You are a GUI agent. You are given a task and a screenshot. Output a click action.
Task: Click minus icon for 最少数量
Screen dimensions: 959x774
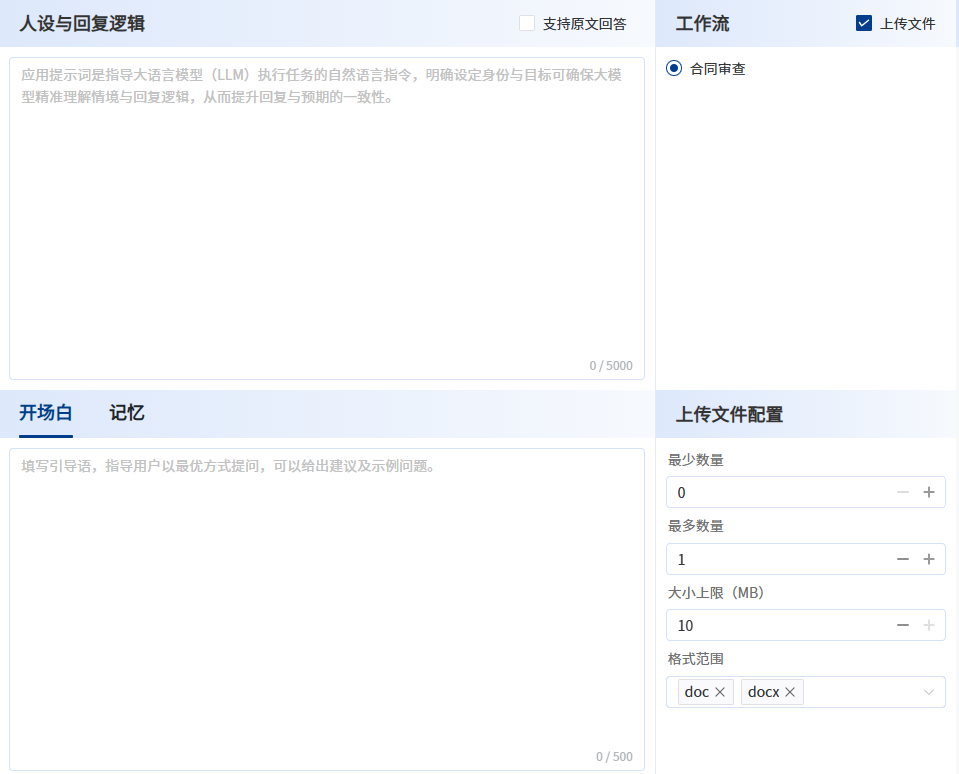coord(902,492)
